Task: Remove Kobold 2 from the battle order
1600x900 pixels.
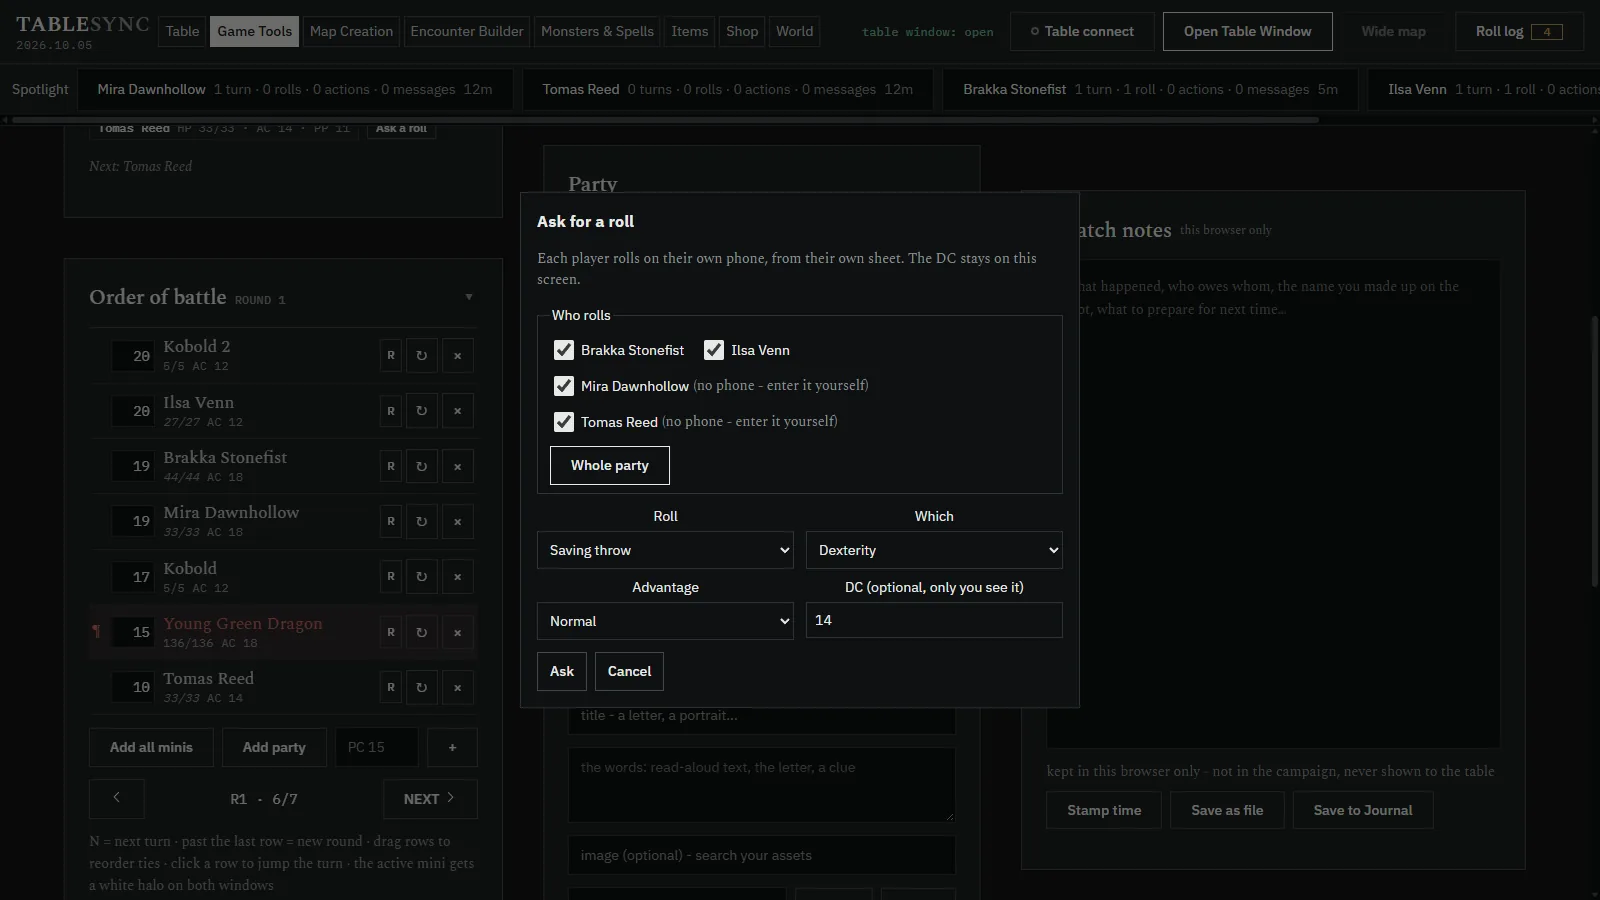Action: coord(458,355)
